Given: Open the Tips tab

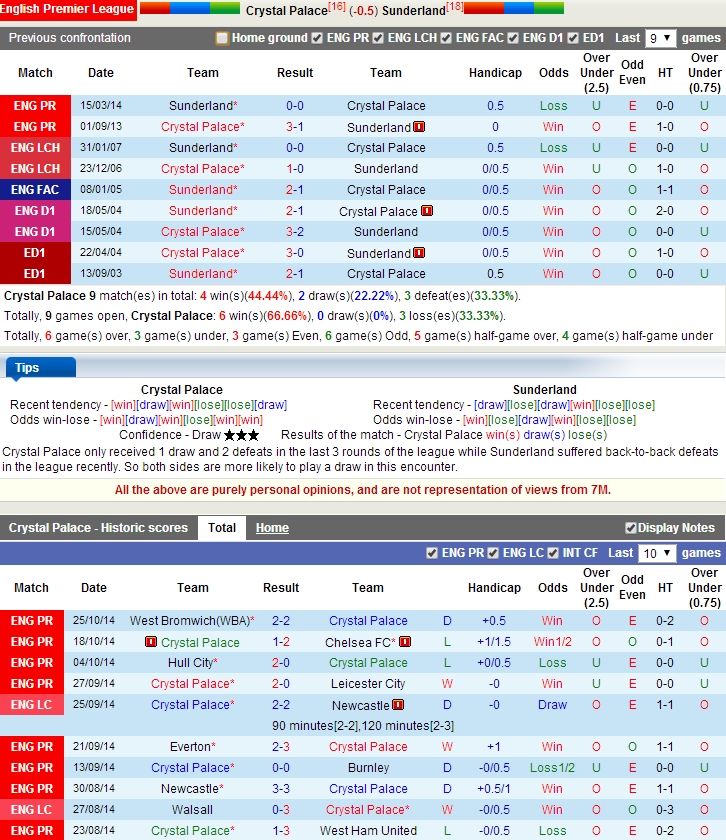Looking at the screenshot, I should point(41,368).
